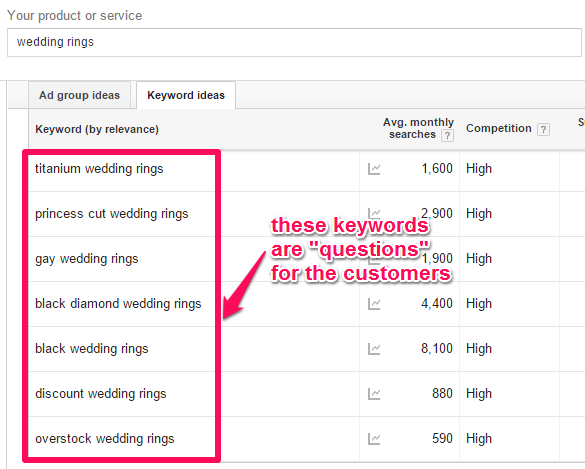Click help icon next to Avg. monthly searches
This screenshot has width=585, height=469.
[x=447, y=135]
